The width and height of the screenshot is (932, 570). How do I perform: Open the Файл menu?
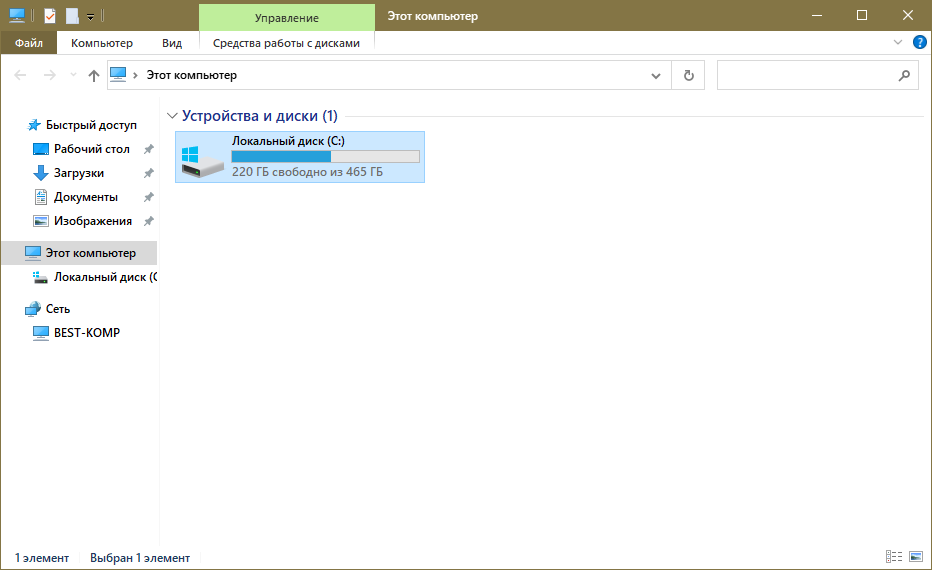click(x=29, y=43)
